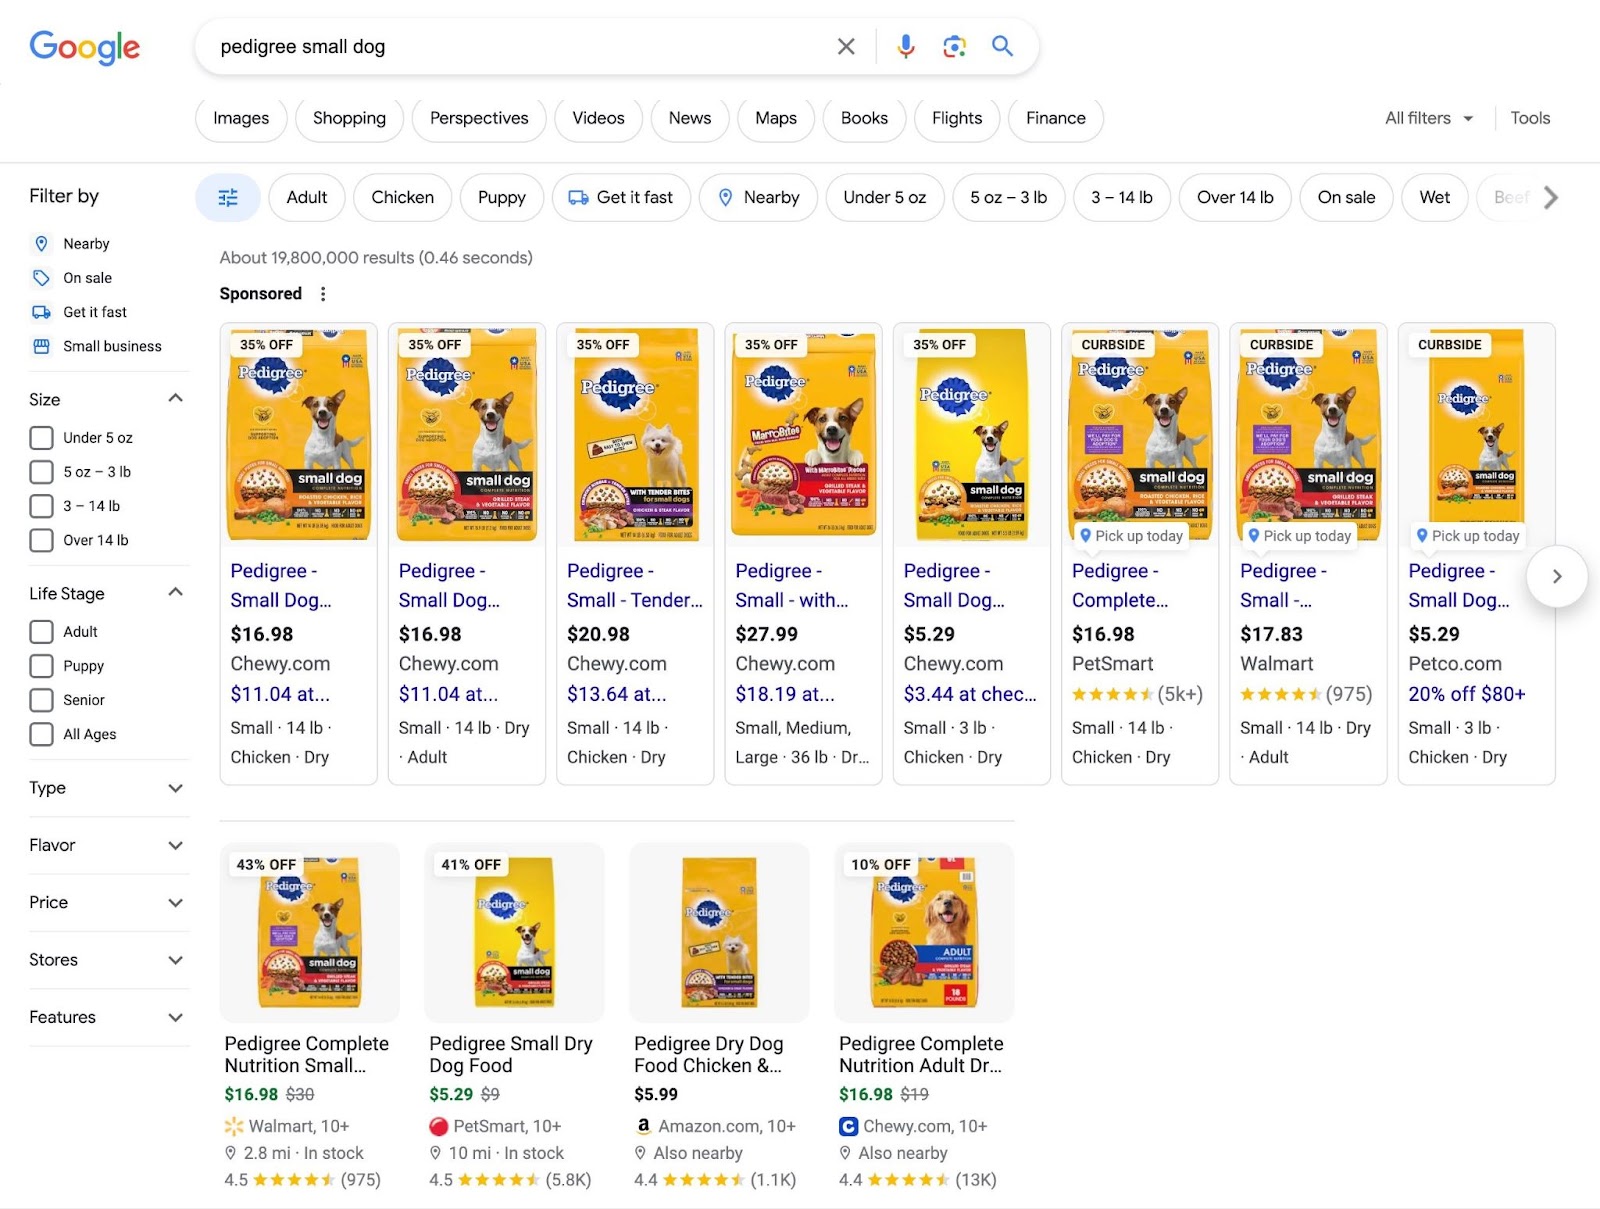The height and width of the screenshot is (1209, 1600).
Task: Select the Small business storefront icon
Action: pos(41,346)
